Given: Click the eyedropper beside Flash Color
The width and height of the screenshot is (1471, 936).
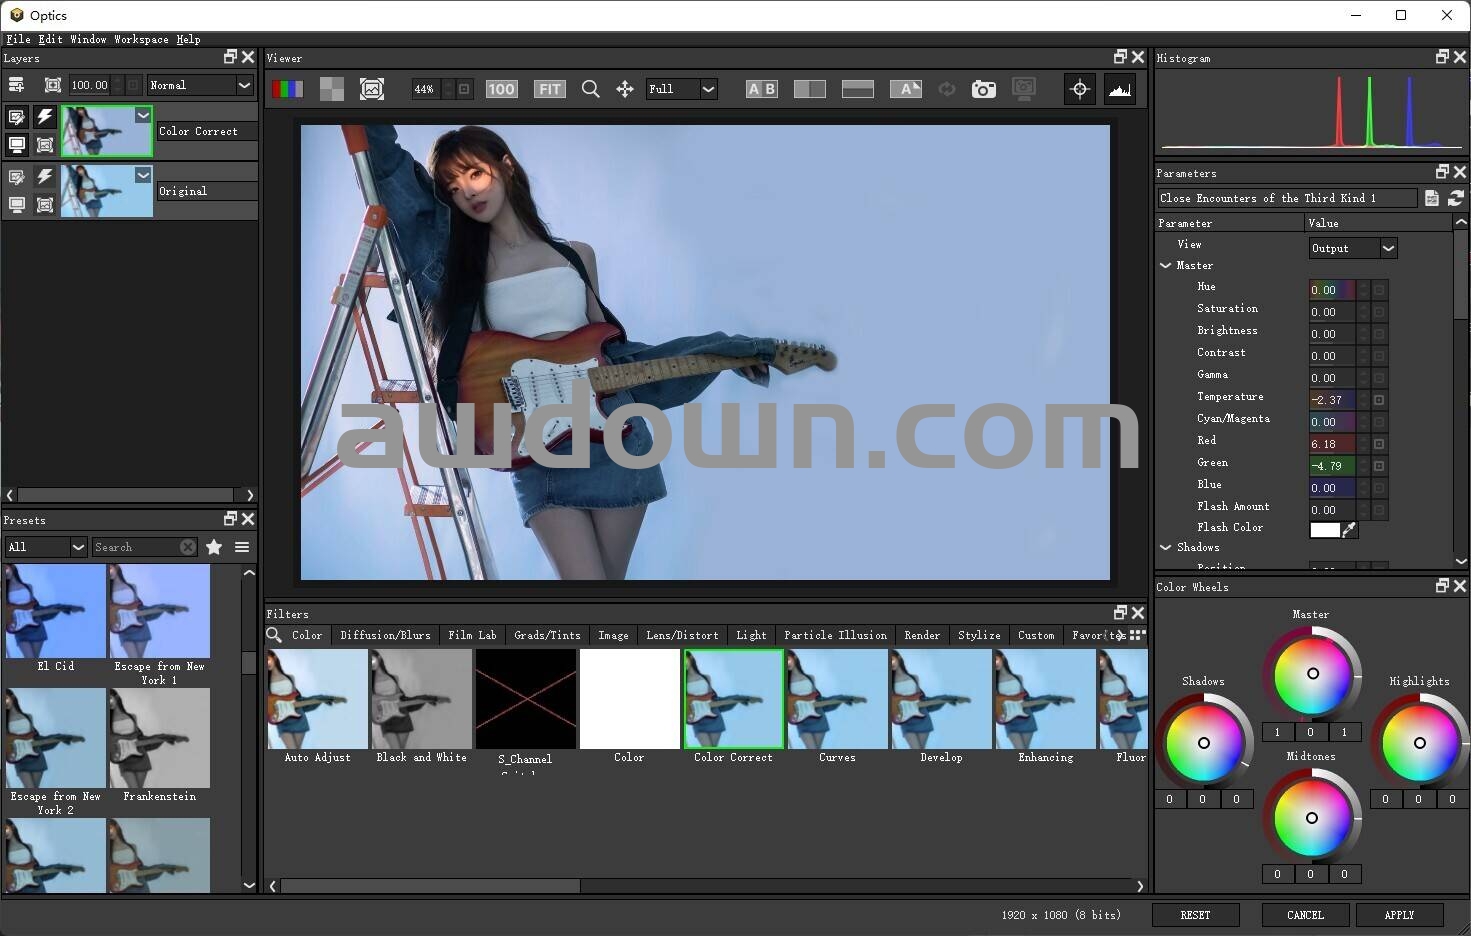Looking at the screenshot, I should click(1350, 530).
